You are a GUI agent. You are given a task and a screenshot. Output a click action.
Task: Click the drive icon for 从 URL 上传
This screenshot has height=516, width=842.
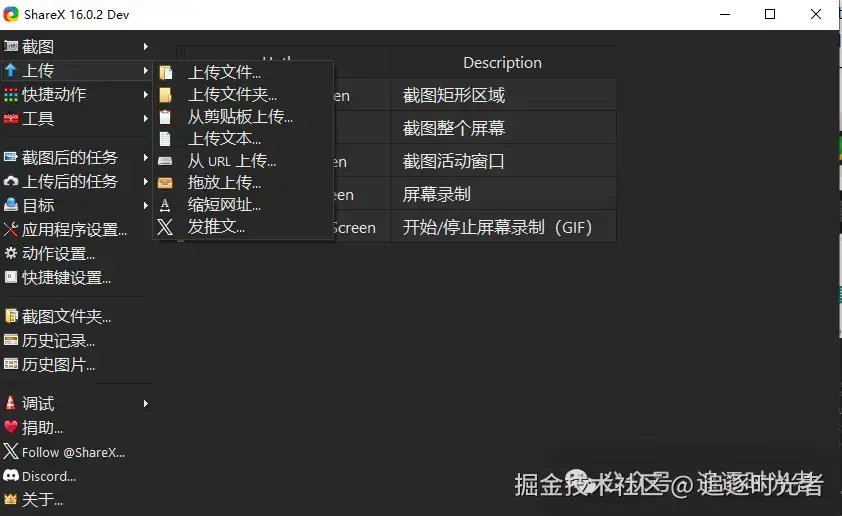click(x=165, y=161)
